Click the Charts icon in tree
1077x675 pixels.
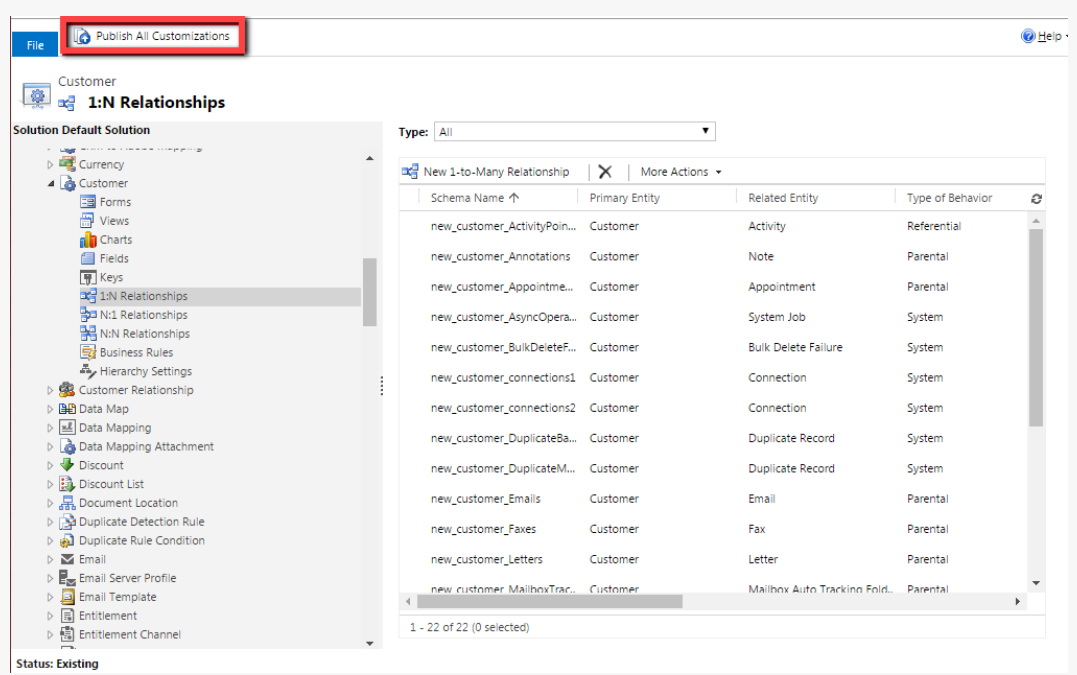click(88, 240)
